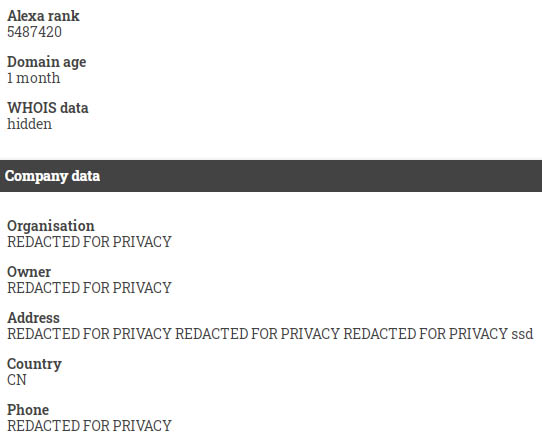Click the Owner label
The width and height of the screenshot is (542, 440).
29,272
